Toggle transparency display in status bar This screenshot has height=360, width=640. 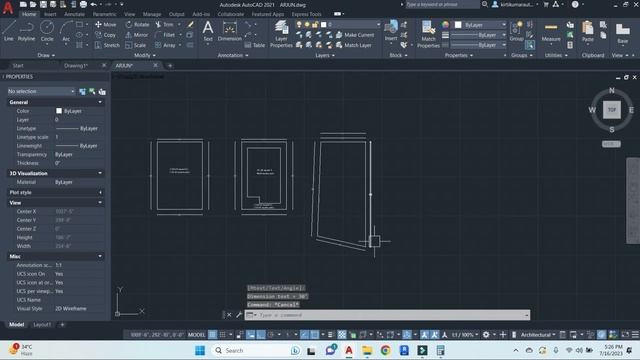tap(342, 335)
